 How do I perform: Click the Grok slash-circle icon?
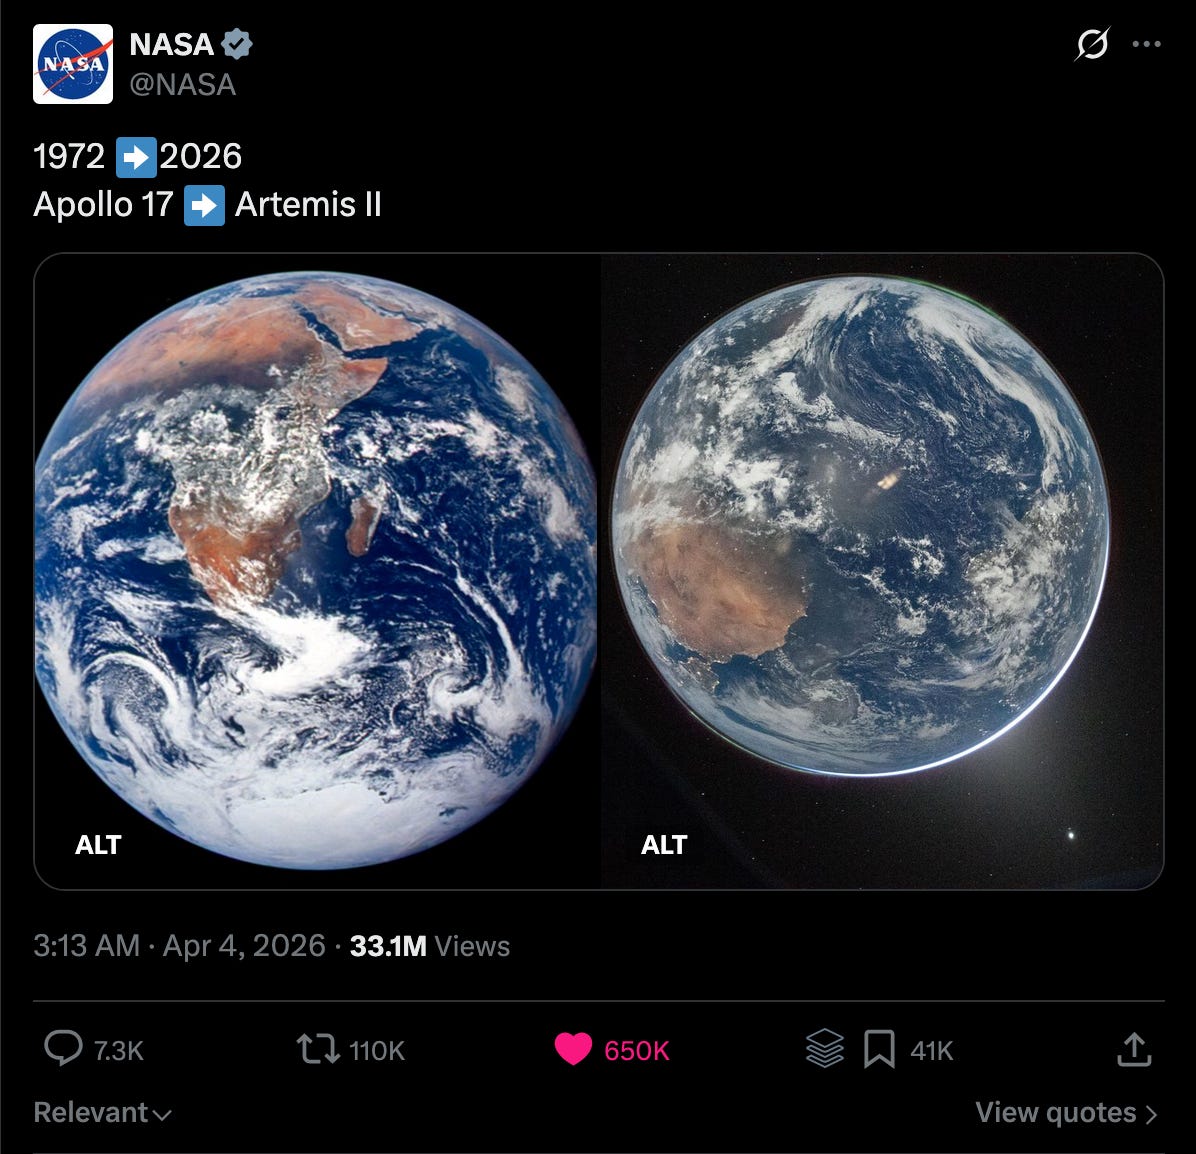coord(1092,43)
